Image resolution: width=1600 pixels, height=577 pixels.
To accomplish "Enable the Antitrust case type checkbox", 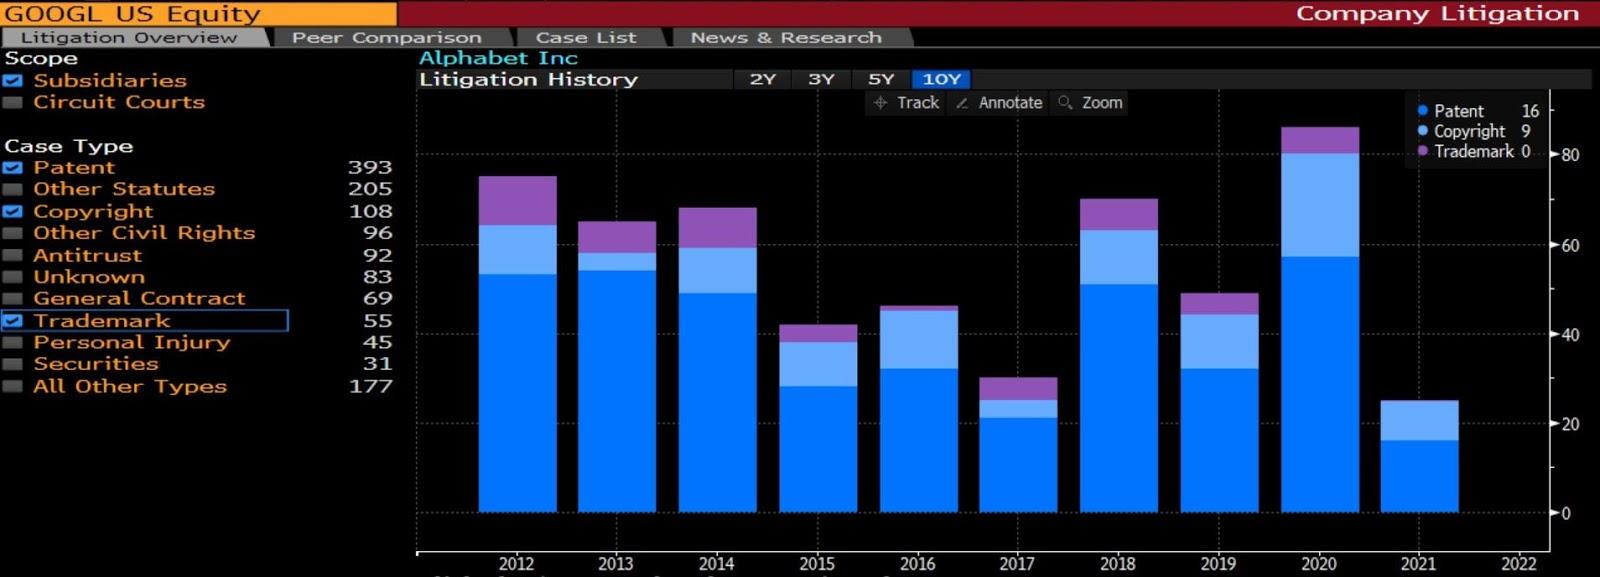I will [13, 255].
